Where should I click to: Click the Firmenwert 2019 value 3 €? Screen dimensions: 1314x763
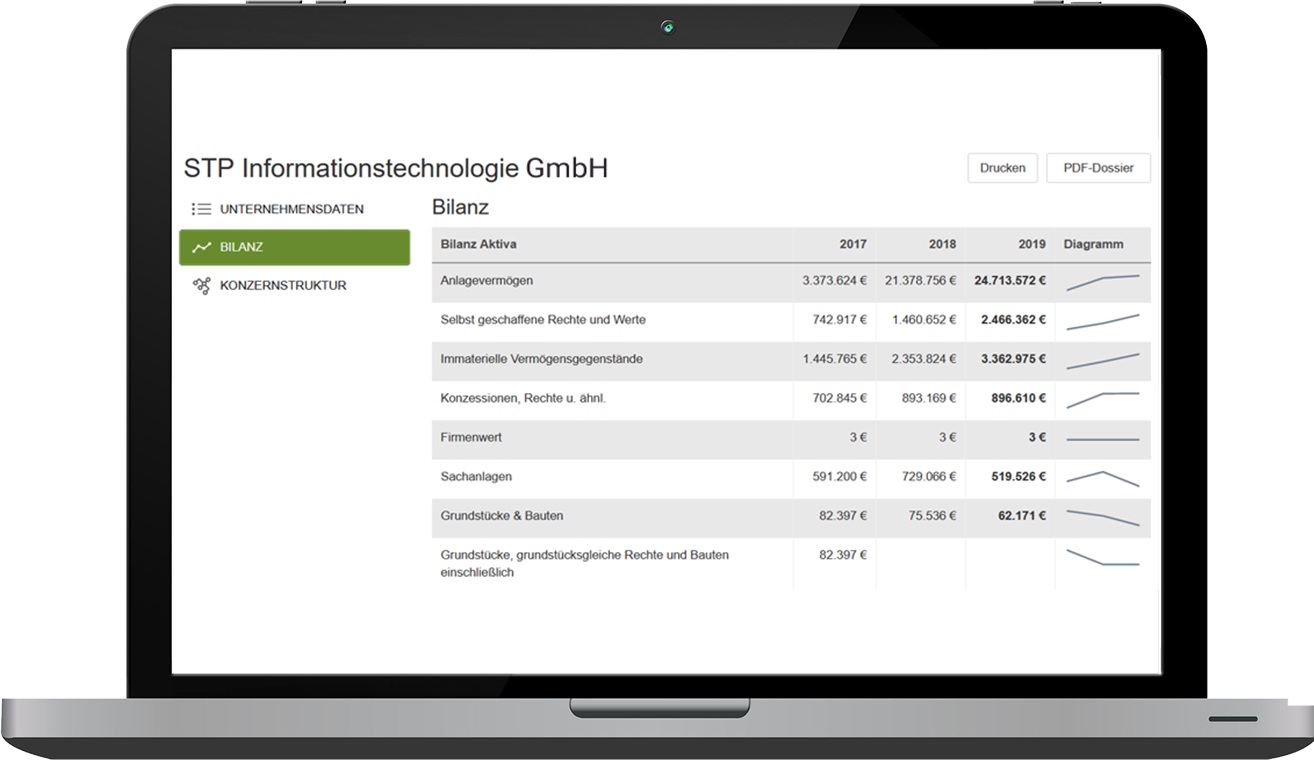click(1037, 437)
